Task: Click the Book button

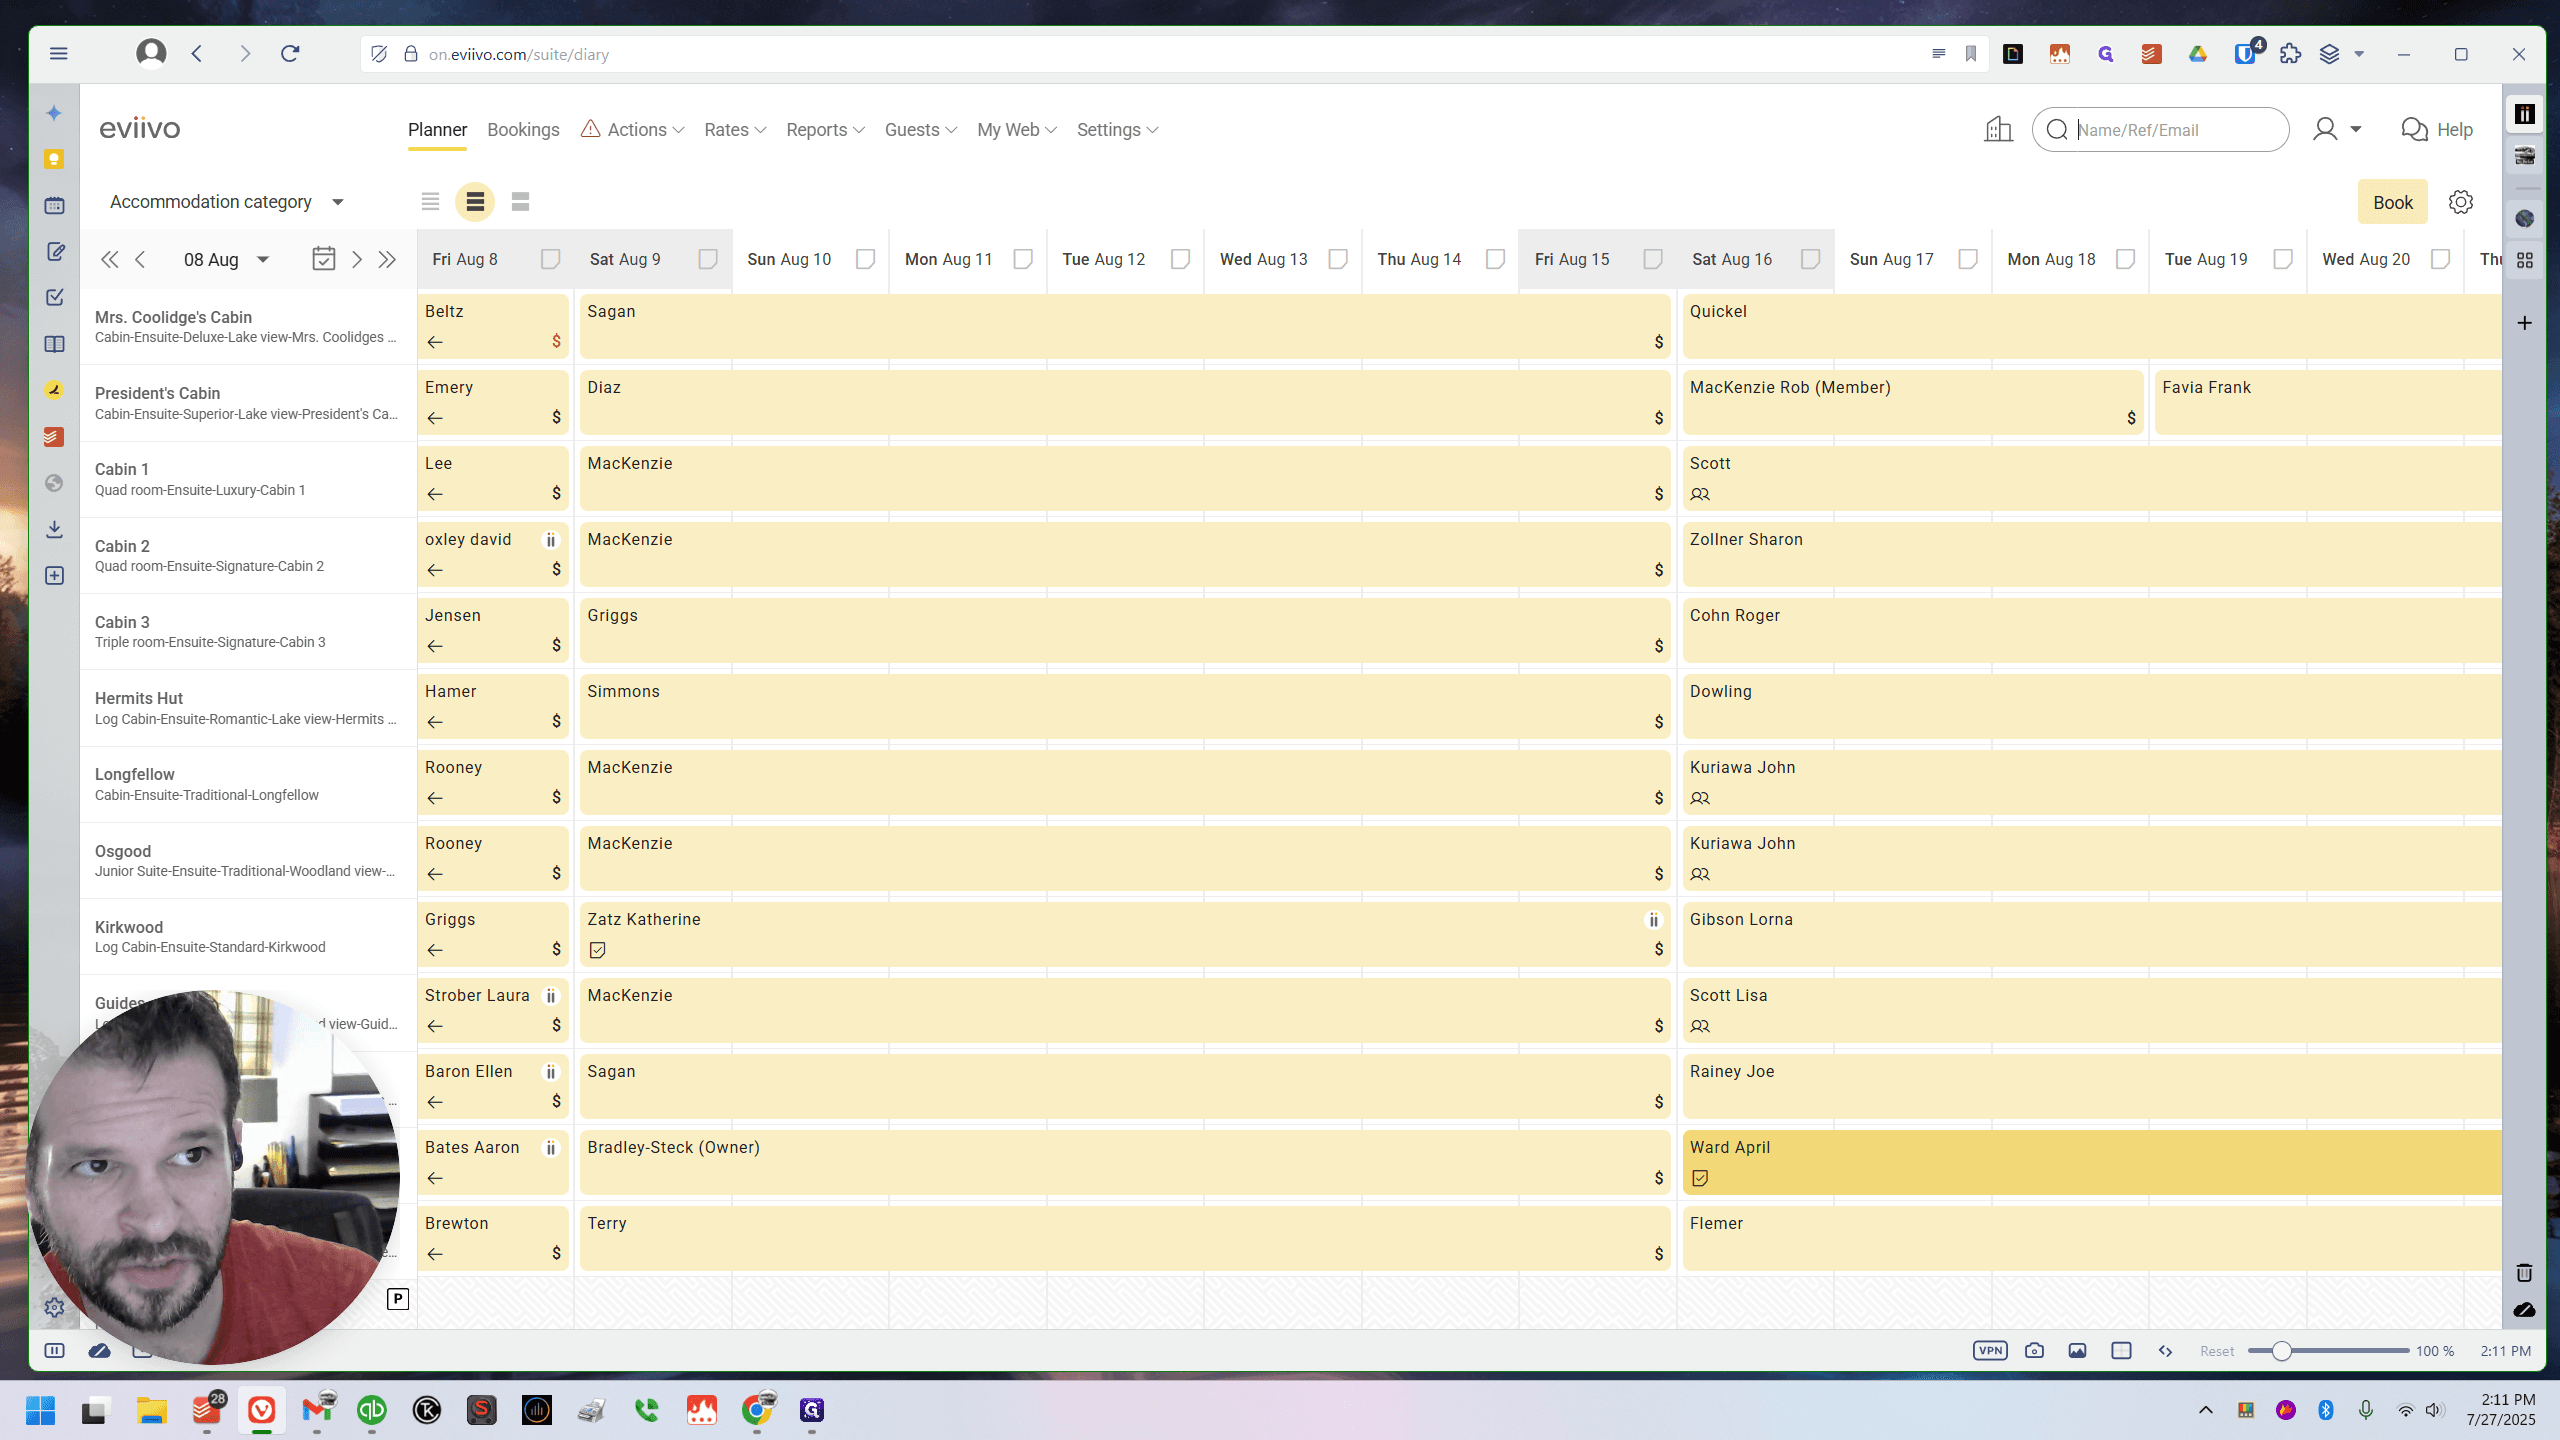Action: [2392, 202]
